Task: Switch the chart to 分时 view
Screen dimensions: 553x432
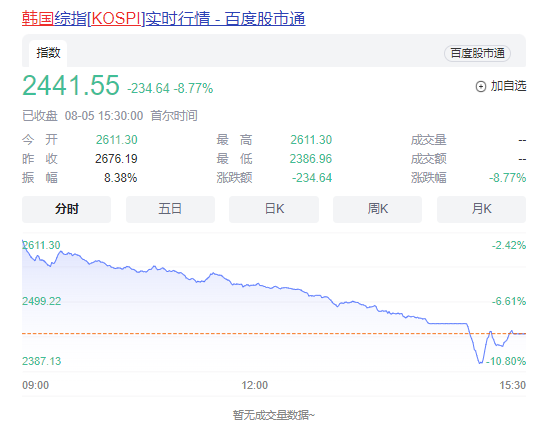Action: click(x=66, y=209)
